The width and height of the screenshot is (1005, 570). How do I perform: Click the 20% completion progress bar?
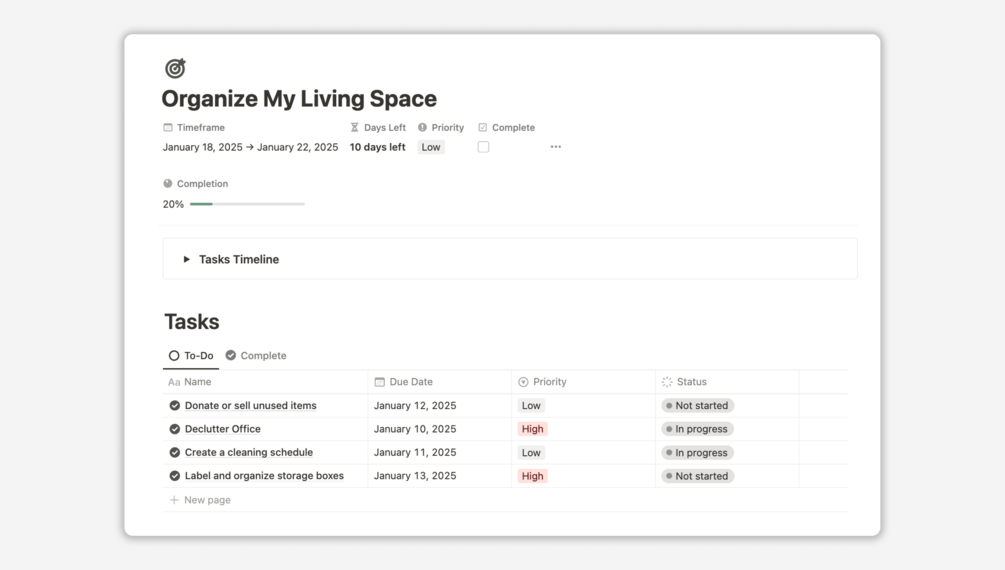click(x=247, y=204)
